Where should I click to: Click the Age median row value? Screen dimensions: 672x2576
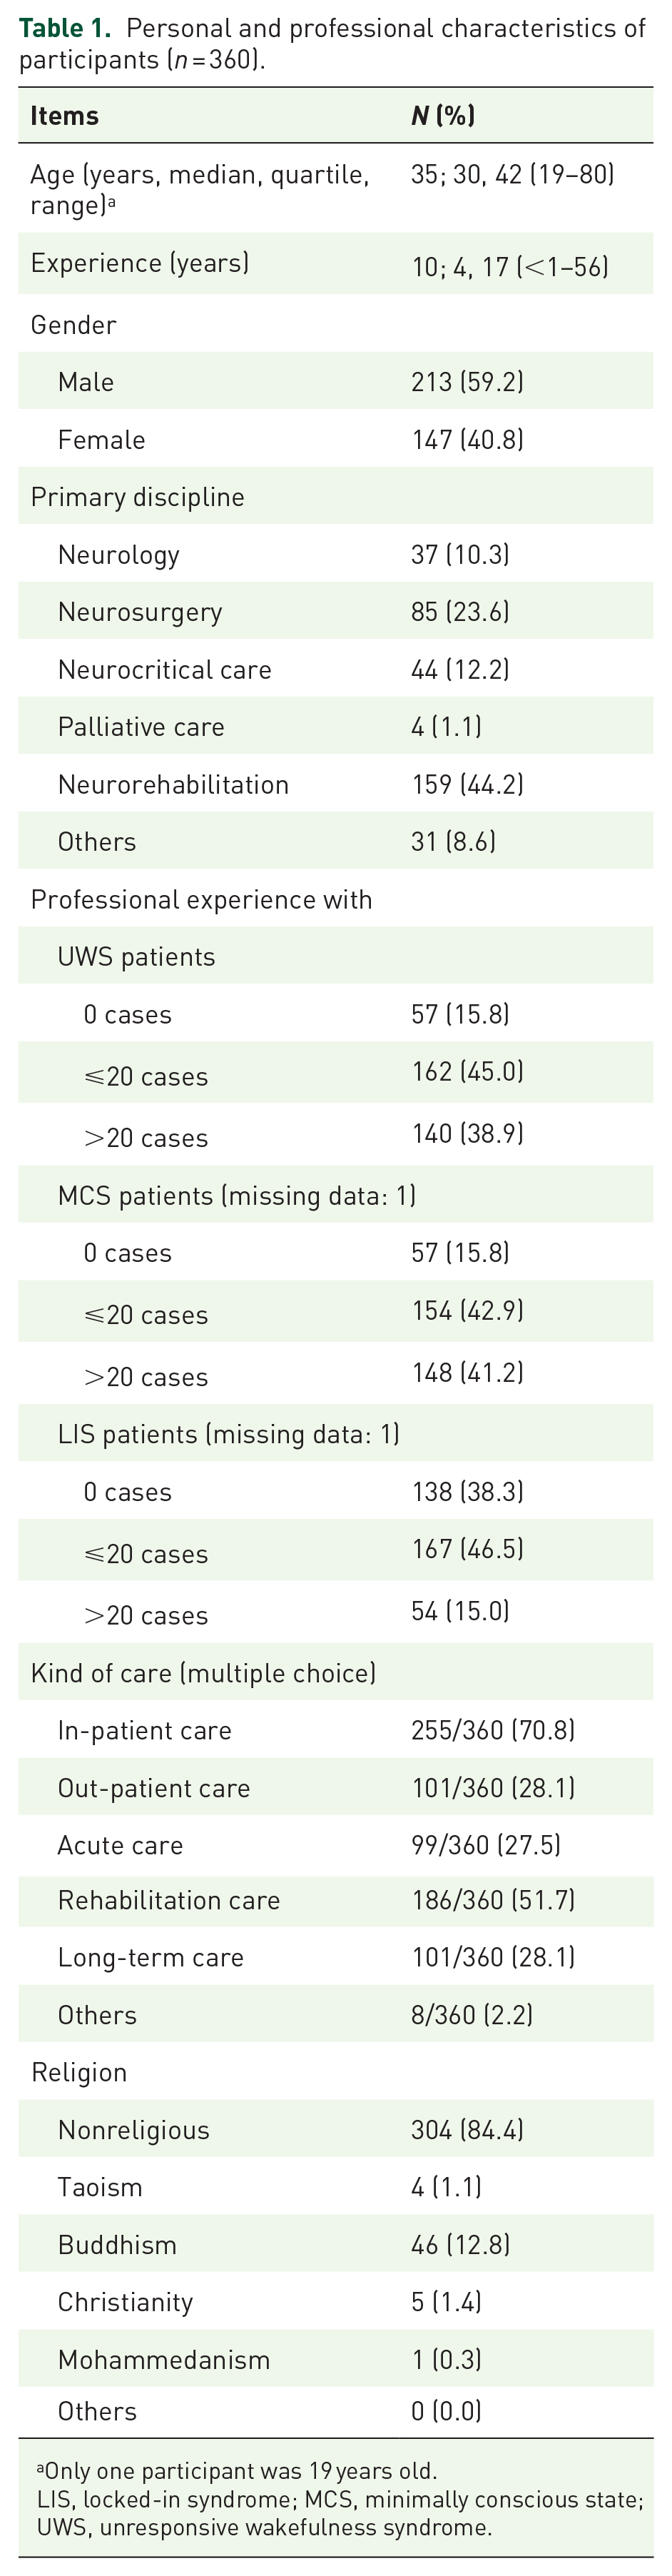512,174
